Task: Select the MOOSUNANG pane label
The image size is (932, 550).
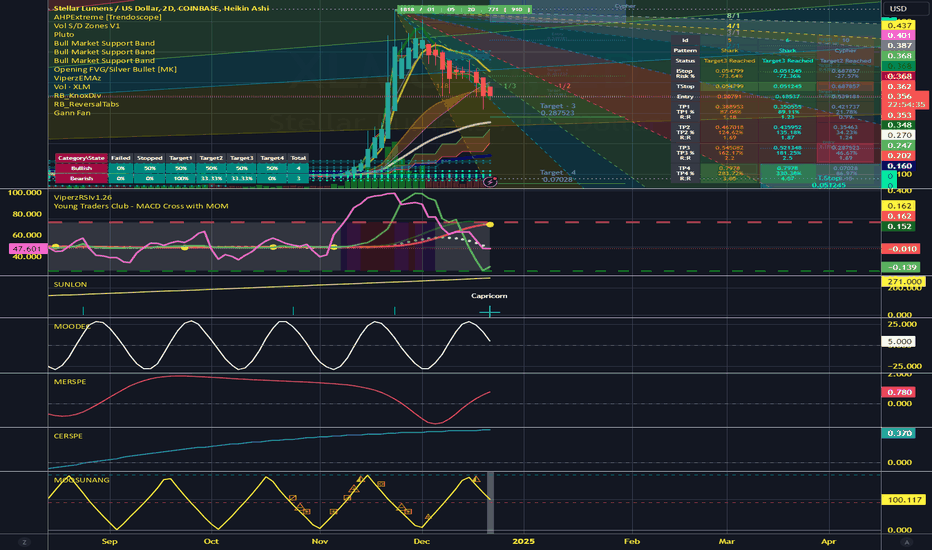Action: click(81, 480)
